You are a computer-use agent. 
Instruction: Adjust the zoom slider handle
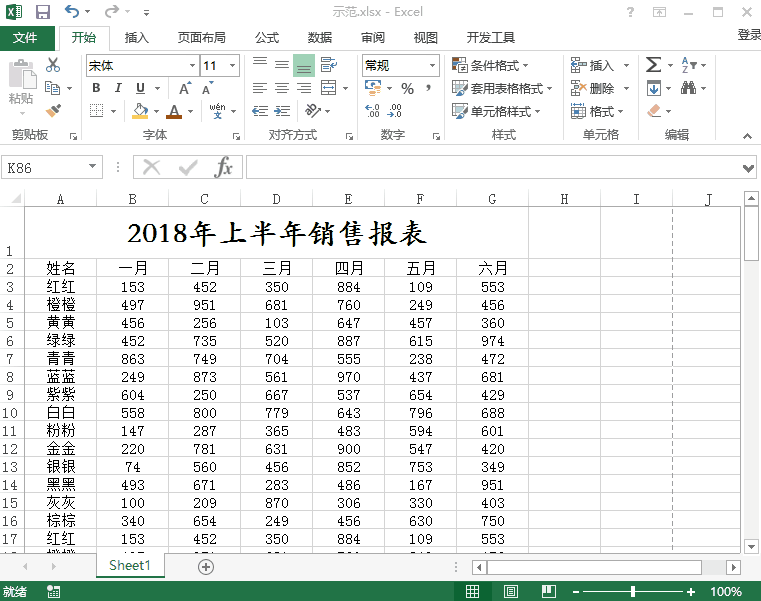(x=633, y=591)
